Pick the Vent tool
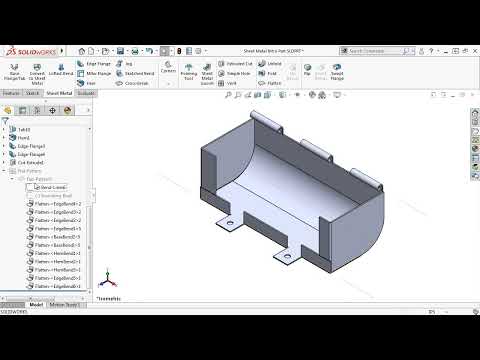Viewport: 480px width, 360px height. click(x=227, y=83)
